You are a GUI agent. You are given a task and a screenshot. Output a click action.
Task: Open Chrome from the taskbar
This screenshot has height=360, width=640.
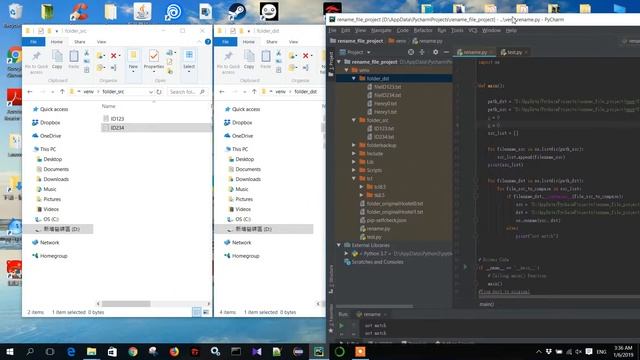[x=133, y=351]
